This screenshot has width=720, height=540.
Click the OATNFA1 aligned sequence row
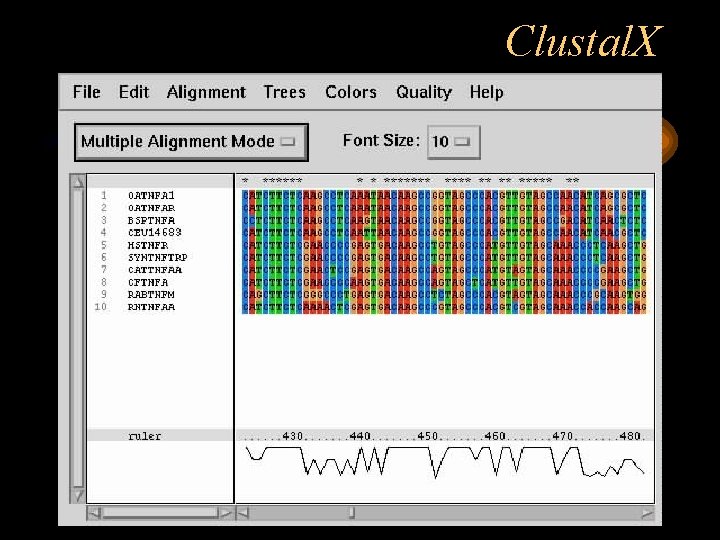tap(444, 196)
